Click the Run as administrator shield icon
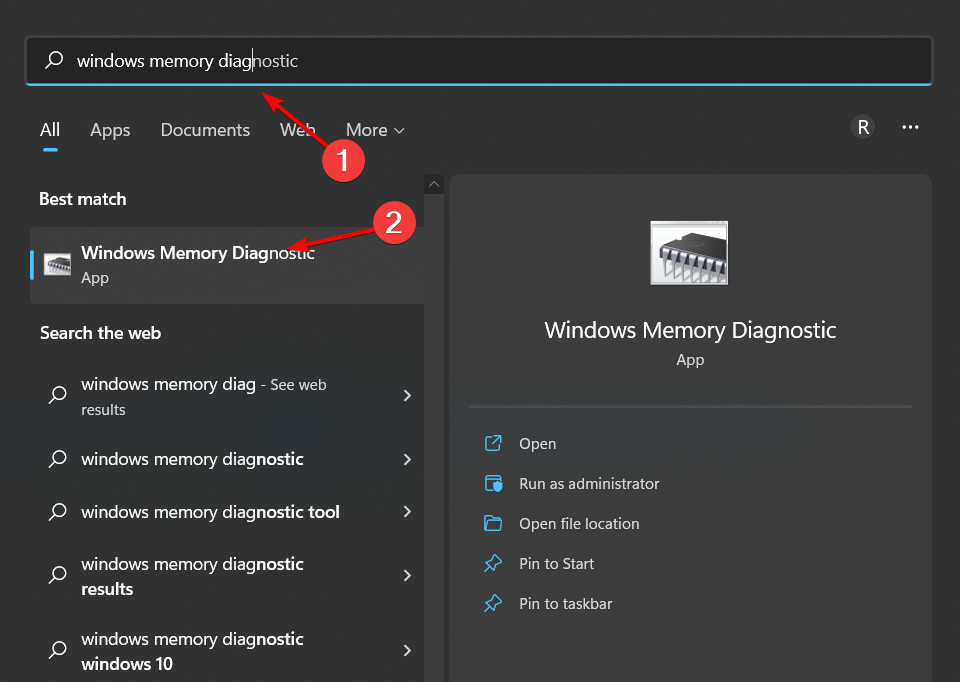 tap(493, 484)
